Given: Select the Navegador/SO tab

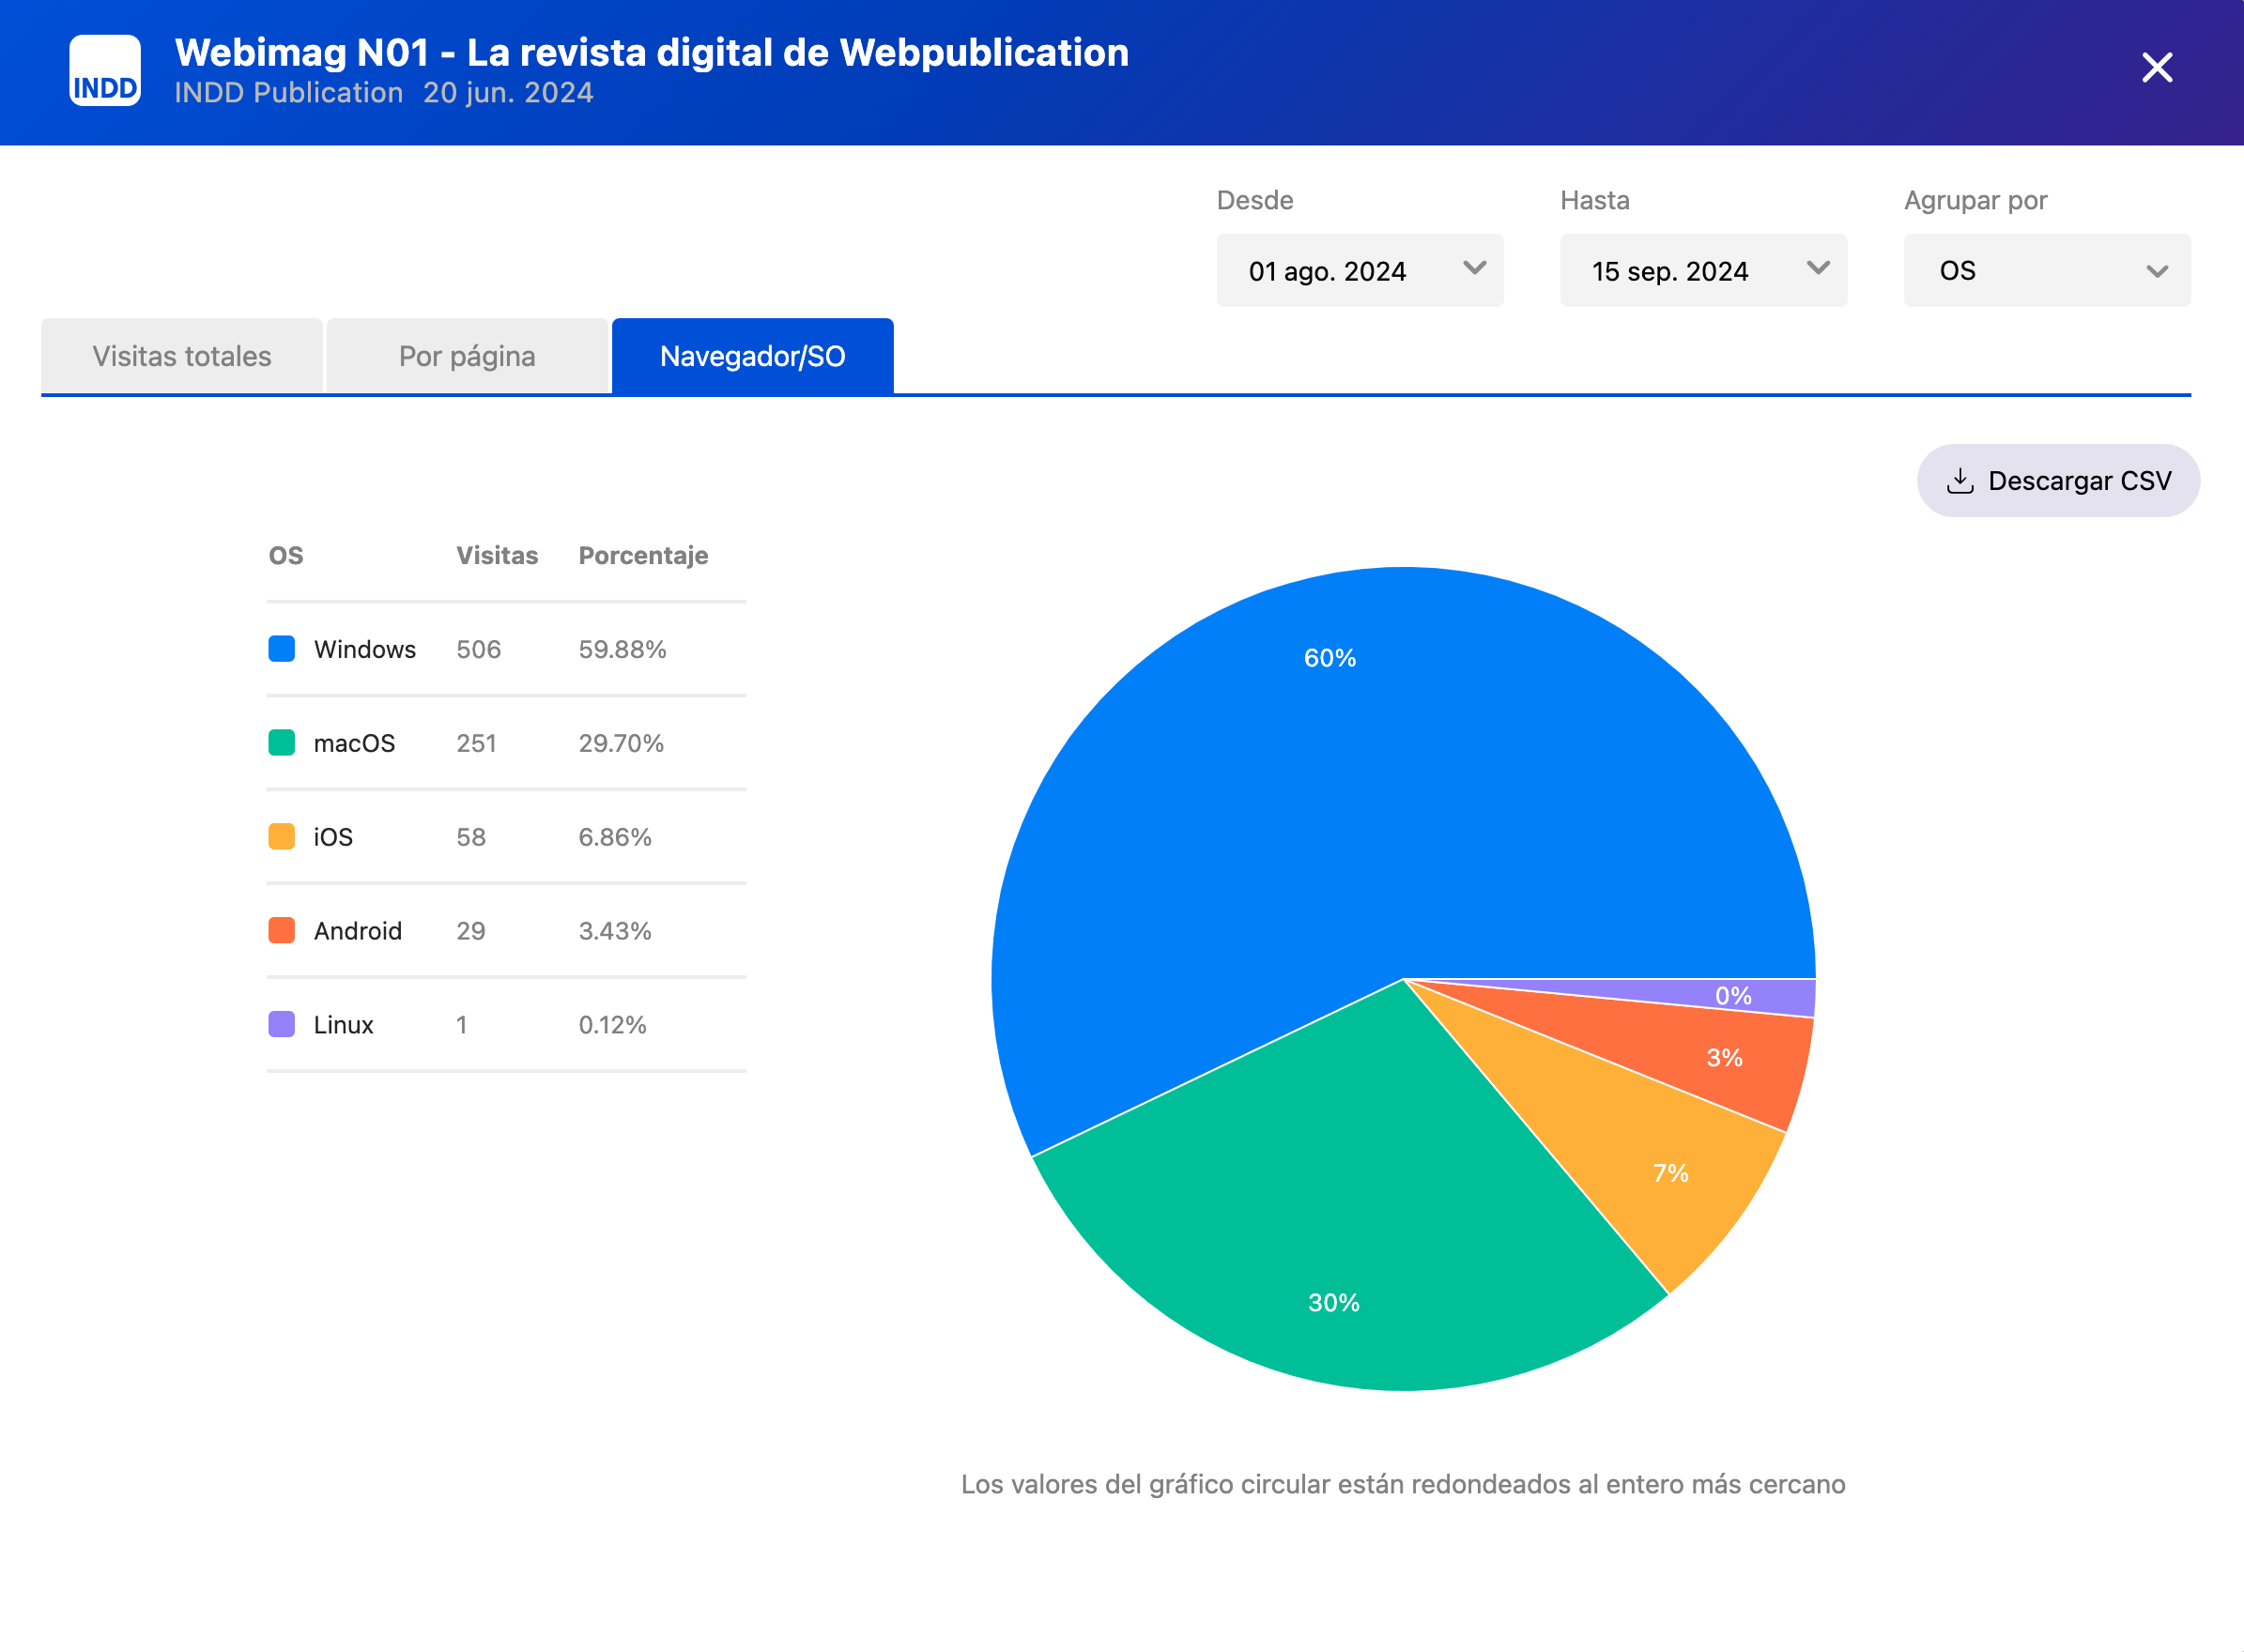Looking at the screenshot, I should (753, 356).
